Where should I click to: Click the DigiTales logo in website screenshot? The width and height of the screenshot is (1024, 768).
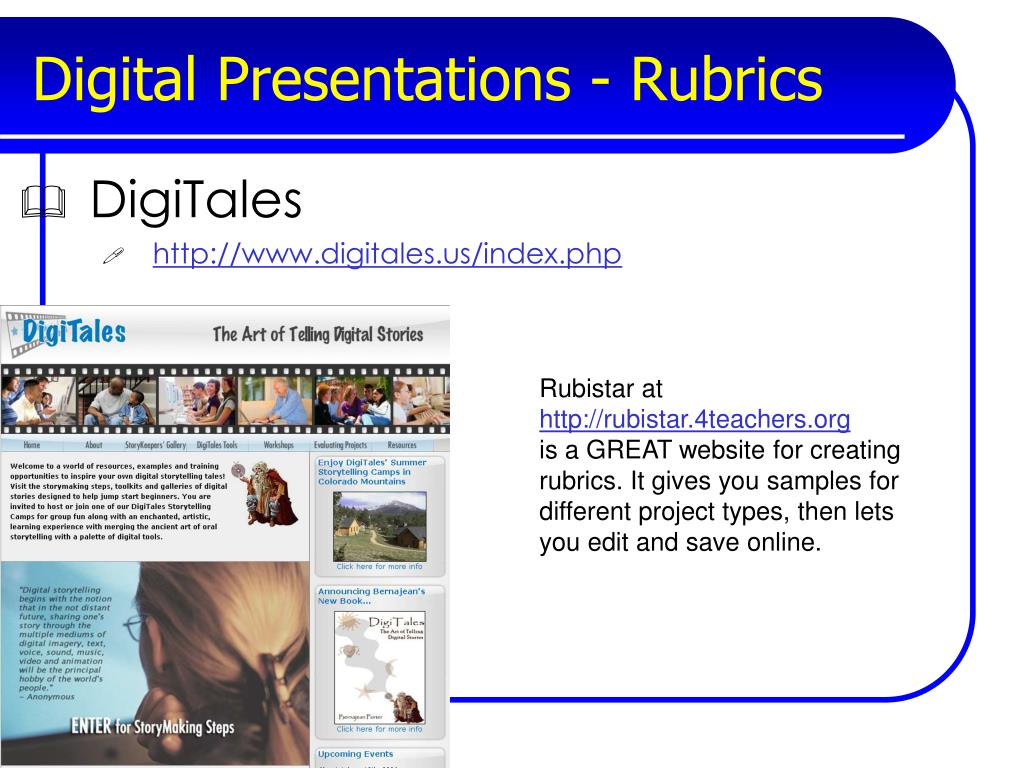(x=67, y=333)
